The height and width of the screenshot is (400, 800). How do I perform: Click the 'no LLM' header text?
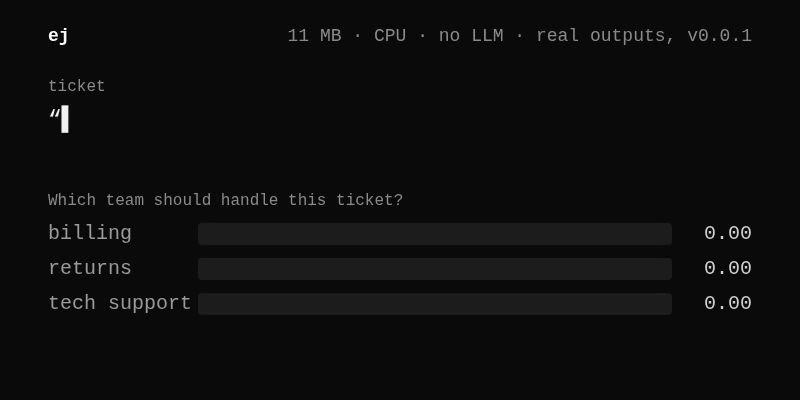pos(471,36)
